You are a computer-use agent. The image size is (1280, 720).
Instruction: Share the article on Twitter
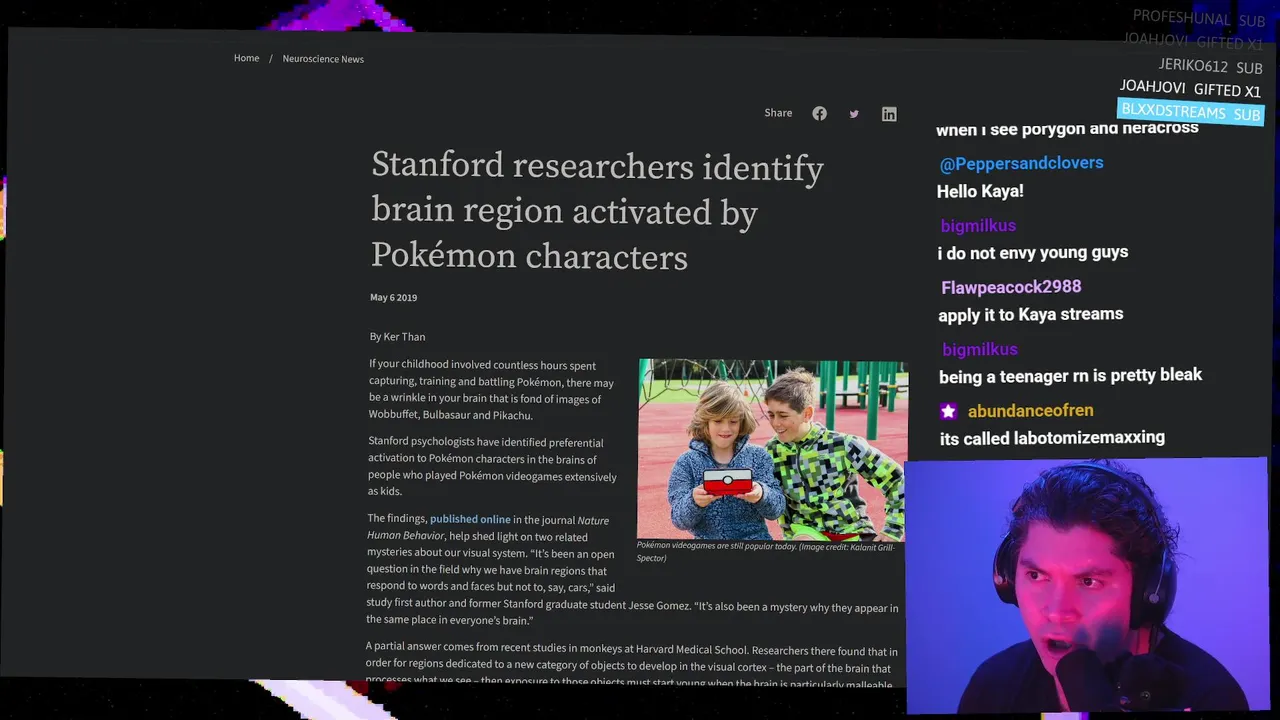[x=854, y=114]
